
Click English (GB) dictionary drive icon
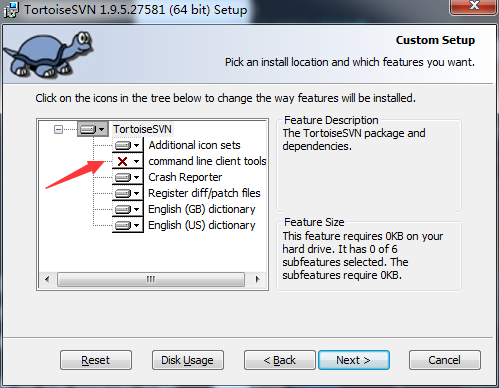click(x=127, y=209)
